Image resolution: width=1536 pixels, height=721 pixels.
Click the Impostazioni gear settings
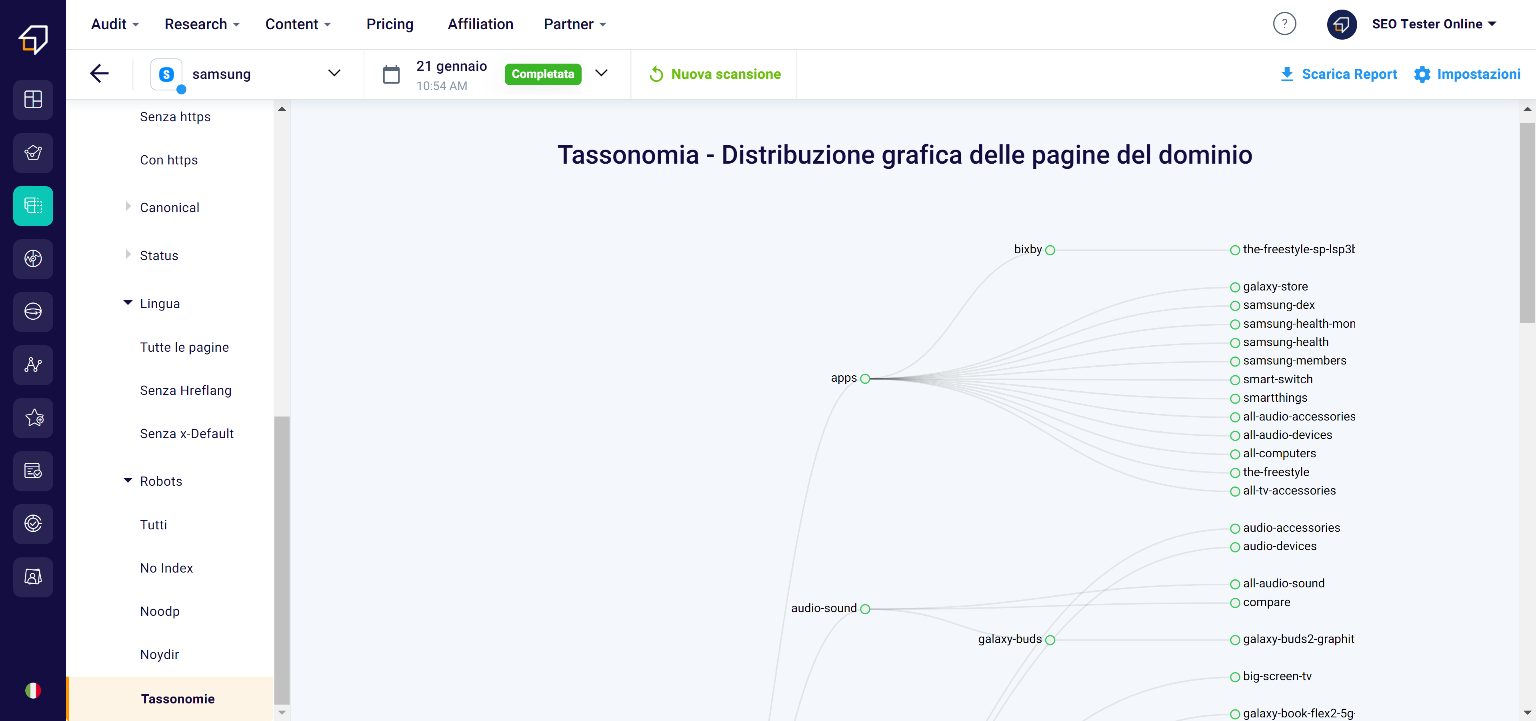click(1467, 74)
